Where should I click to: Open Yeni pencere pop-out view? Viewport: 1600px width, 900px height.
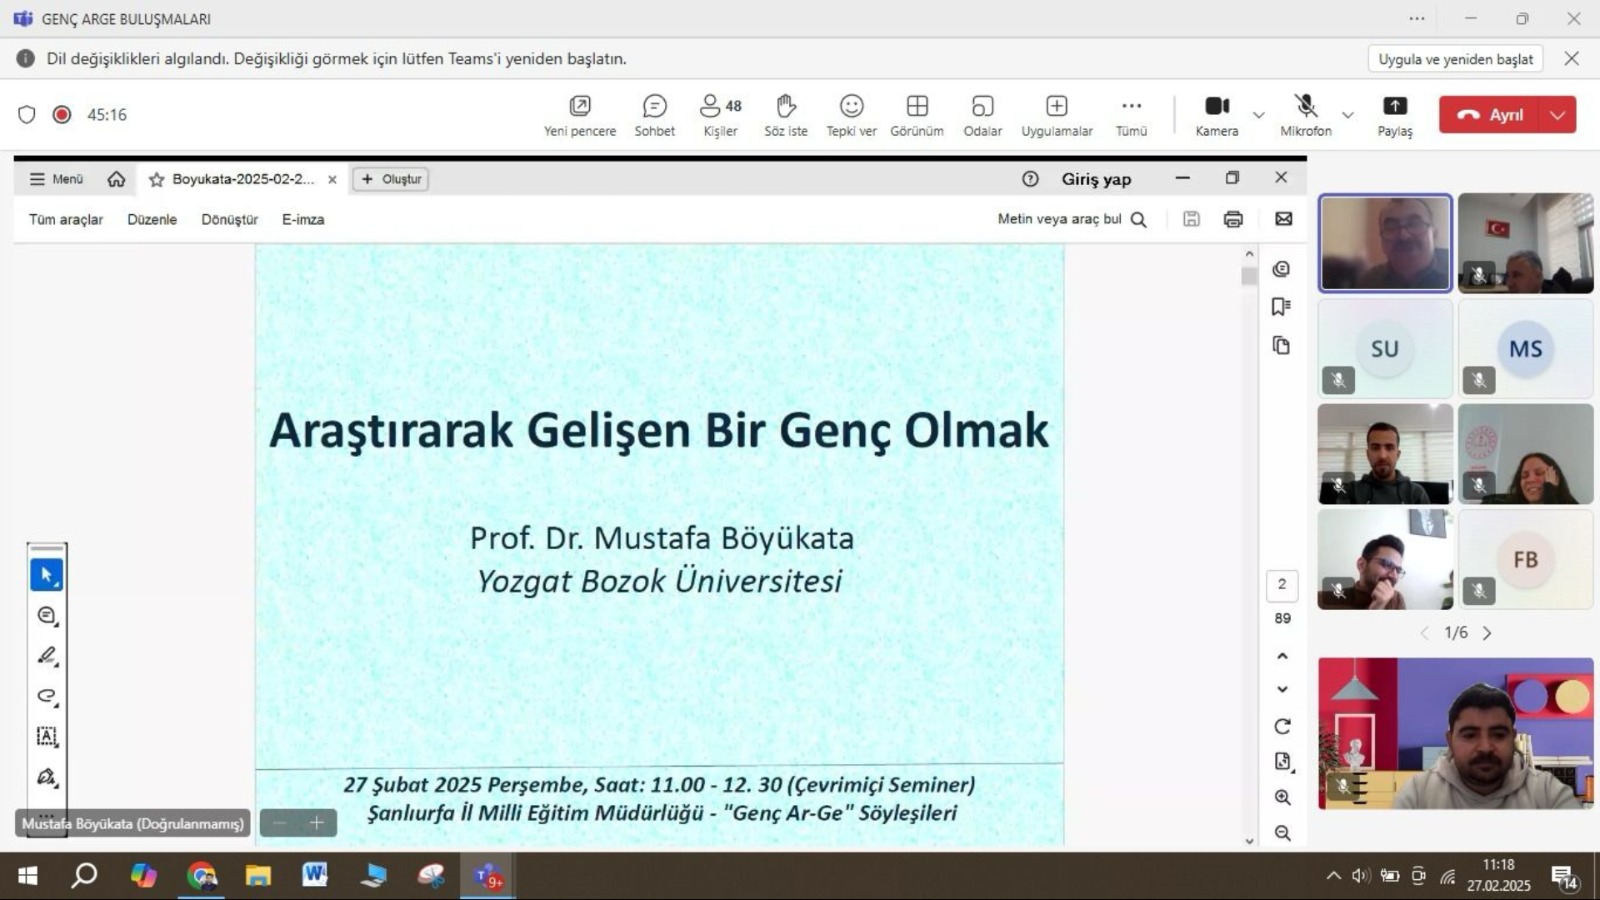point(579,115)
